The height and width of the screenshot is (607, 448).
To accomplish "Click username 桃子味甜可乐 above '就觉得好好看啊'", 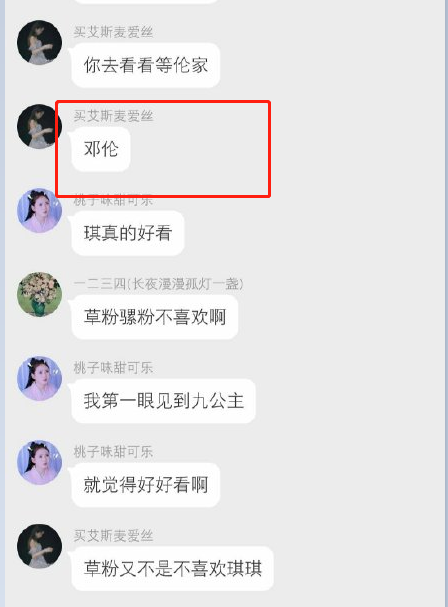I will click(x=113, y=452).
